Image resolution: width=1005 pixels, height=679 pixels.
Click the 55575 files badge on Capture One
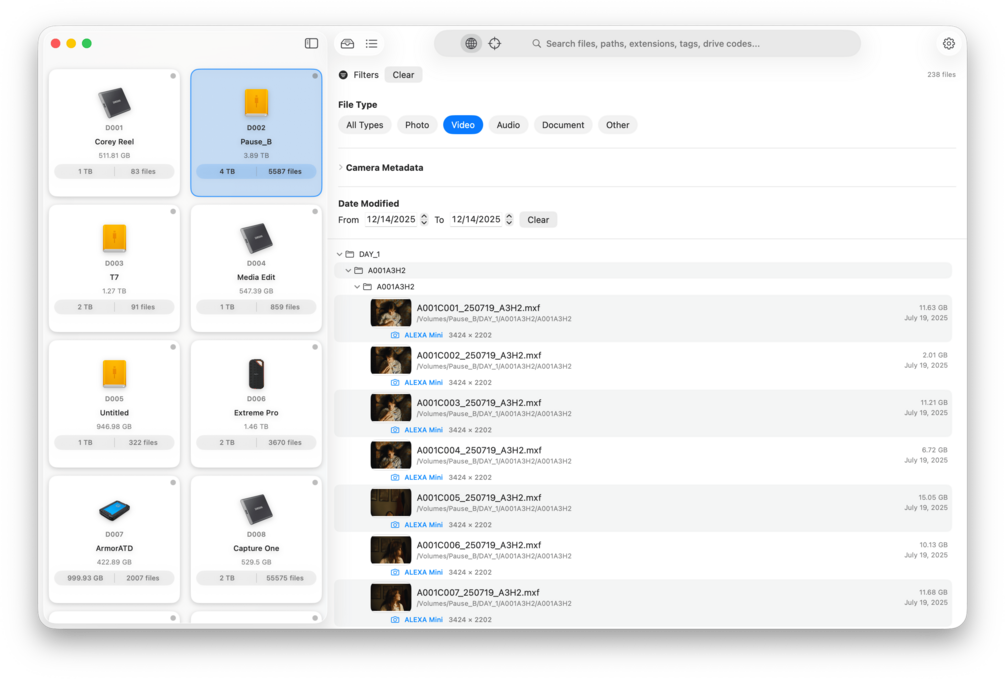tap(285, 578)
